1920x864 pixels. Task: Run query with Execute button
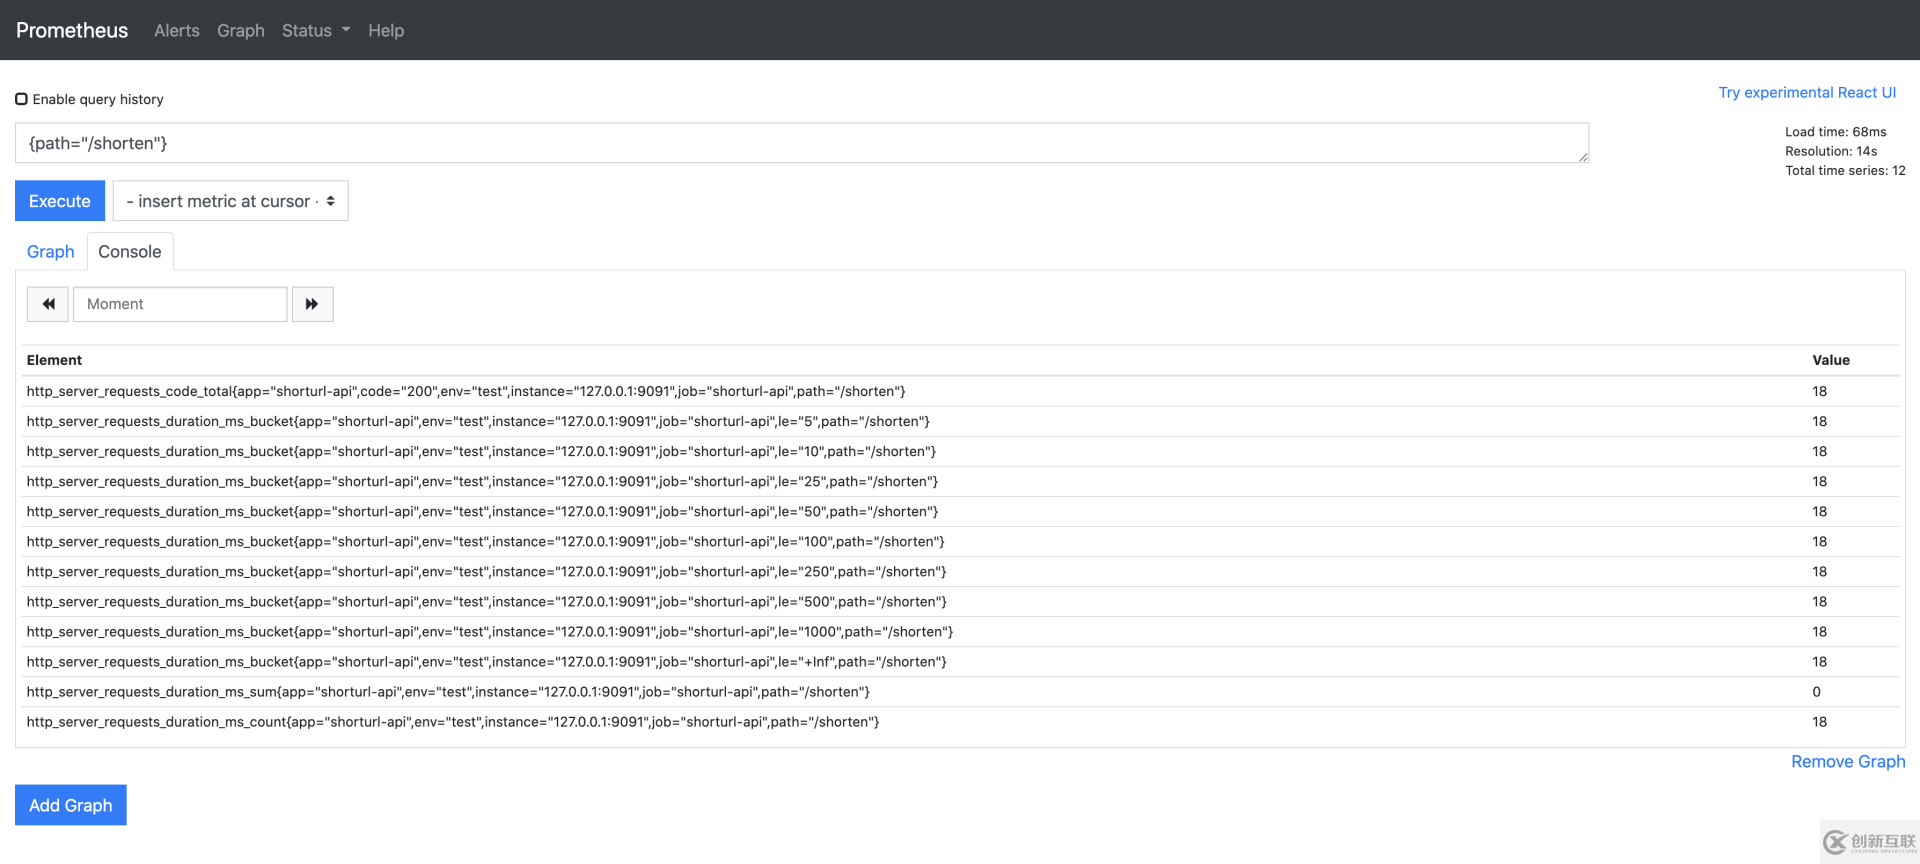click(60, 201)
